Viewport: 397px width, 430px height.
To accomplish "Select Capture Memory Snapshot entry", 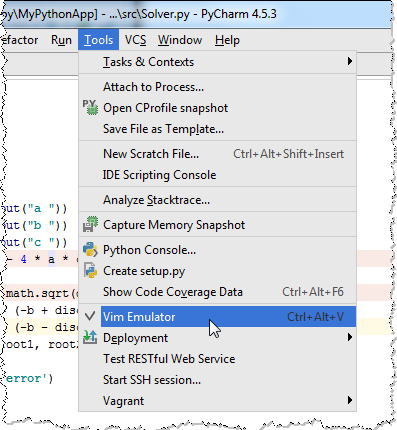I will click(217, 224).
